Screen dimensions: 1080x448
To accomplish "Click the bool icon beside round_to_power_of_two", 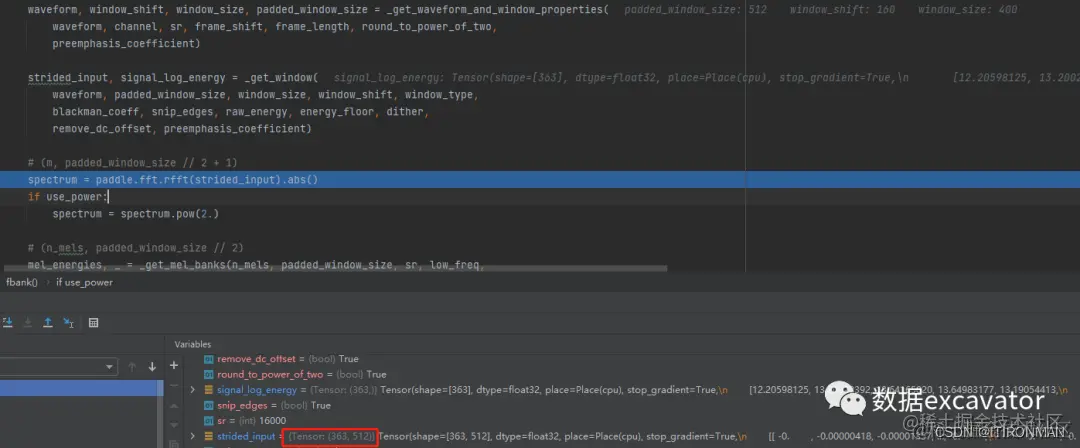I will (209, 374).
